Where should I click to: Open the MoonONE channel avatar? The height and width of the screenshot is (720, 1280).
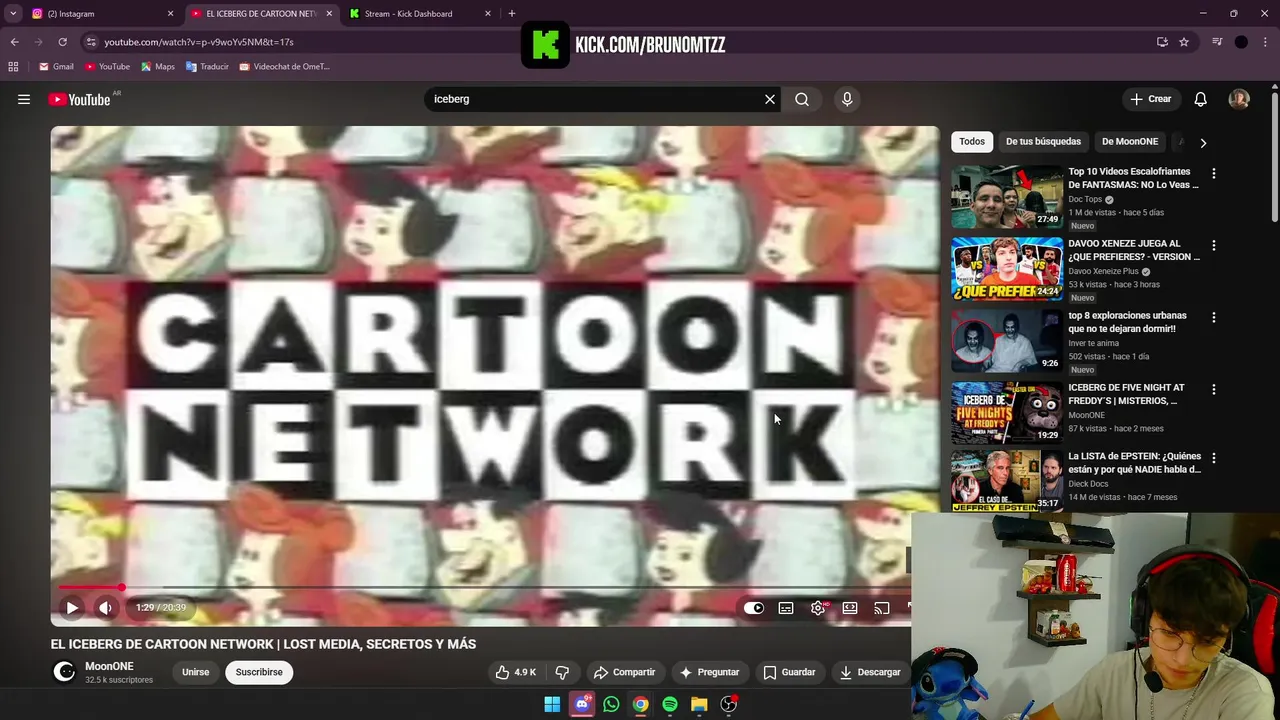pos(64,672)
